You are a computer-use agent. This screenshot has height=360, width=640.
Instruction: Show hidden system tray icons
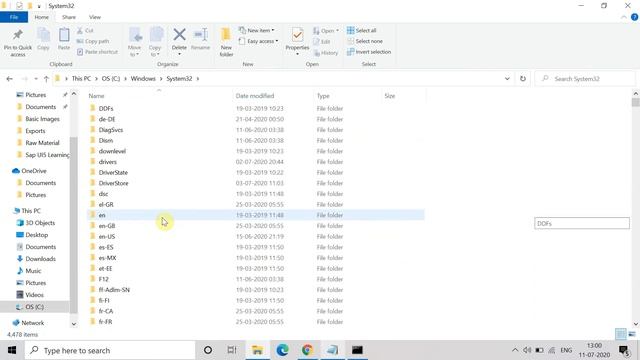(515, 350)
